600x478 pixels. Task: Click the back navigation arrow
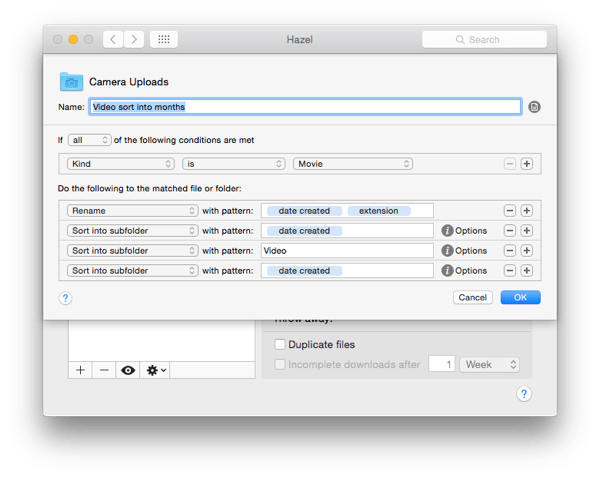[x=113, y=39]
